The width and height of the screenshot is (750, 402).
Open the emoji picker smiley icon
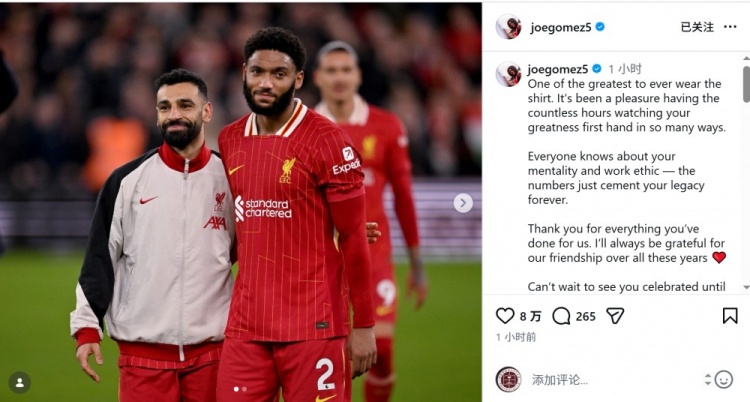724,380
